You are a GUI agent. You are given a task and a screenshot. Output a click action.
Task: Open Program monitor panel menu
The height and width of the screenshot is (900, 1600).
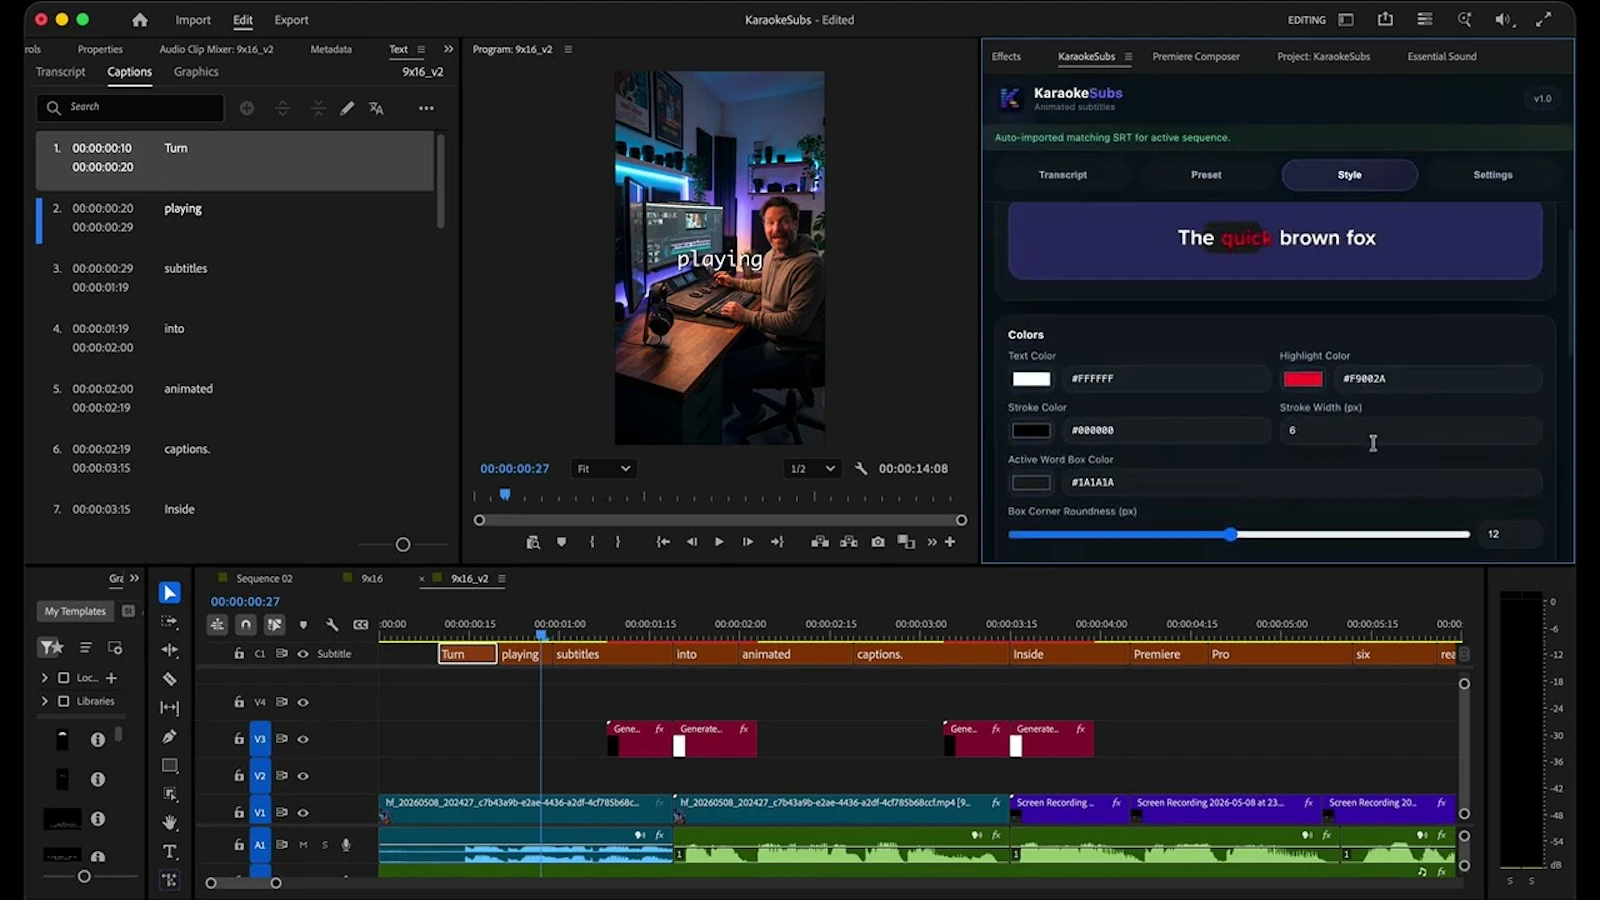point(568,49)
